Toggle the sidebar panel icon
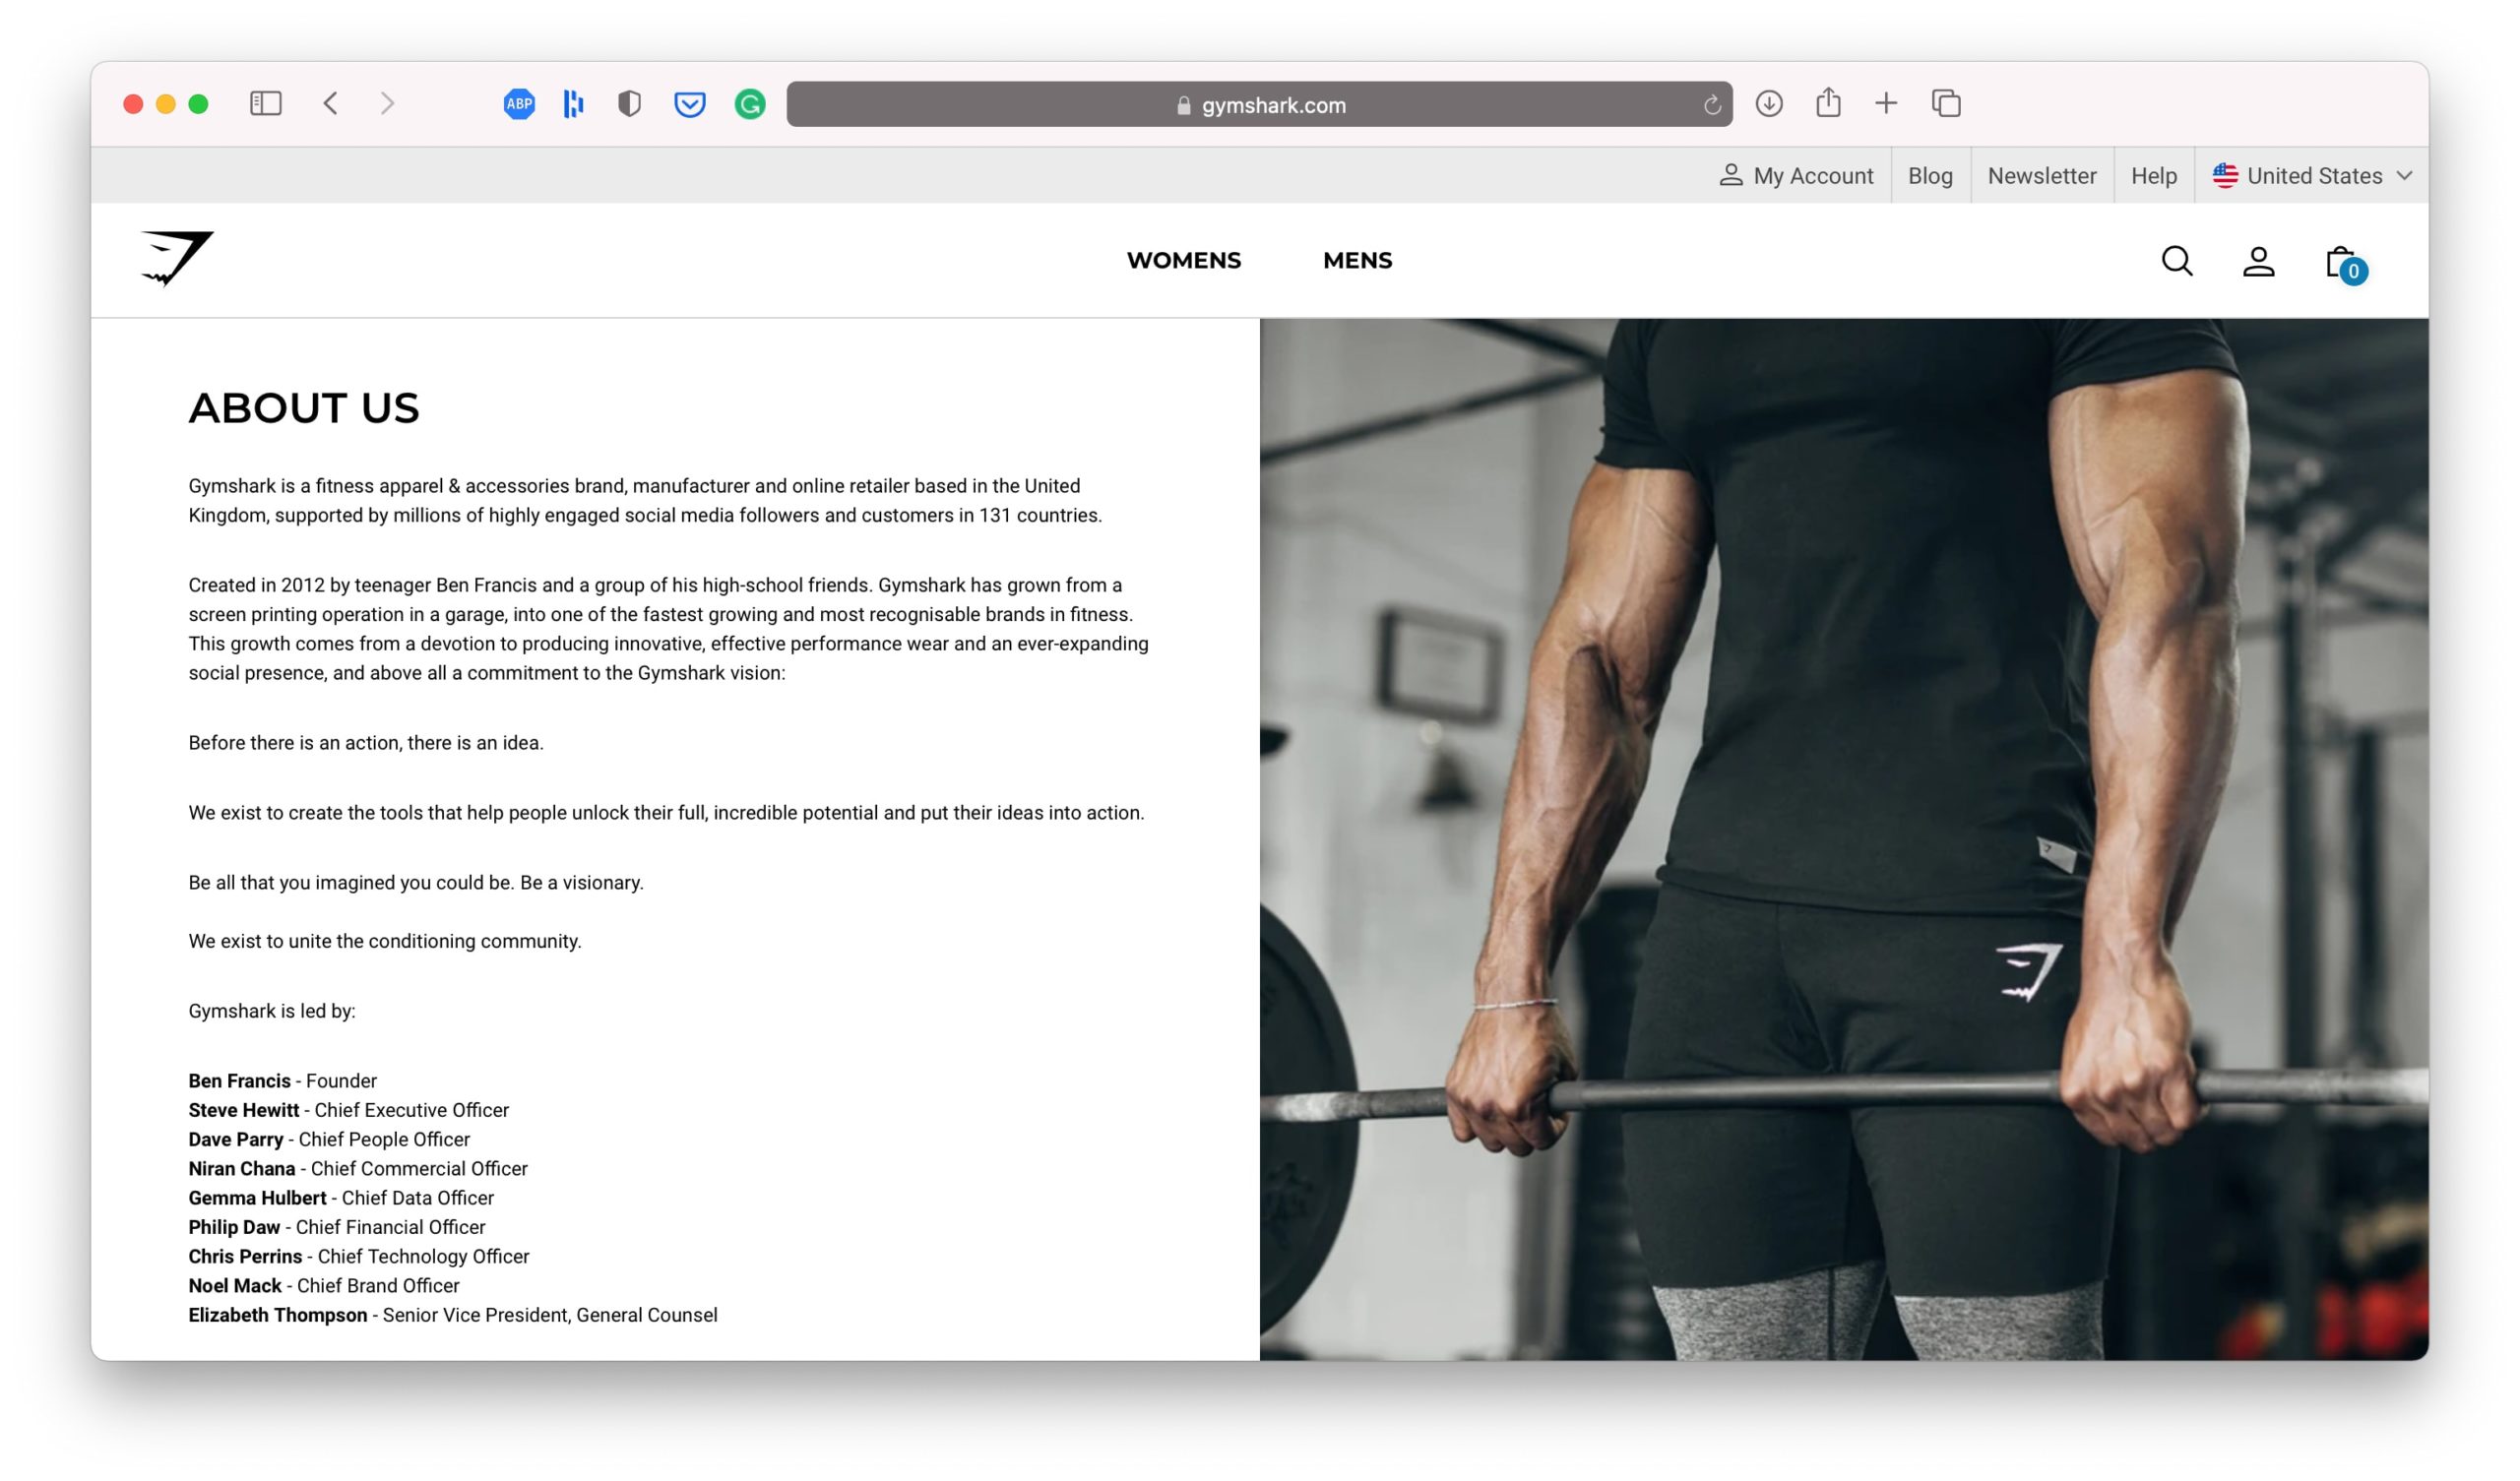Screen dimensions: 2520x1481 click(268, 102)
